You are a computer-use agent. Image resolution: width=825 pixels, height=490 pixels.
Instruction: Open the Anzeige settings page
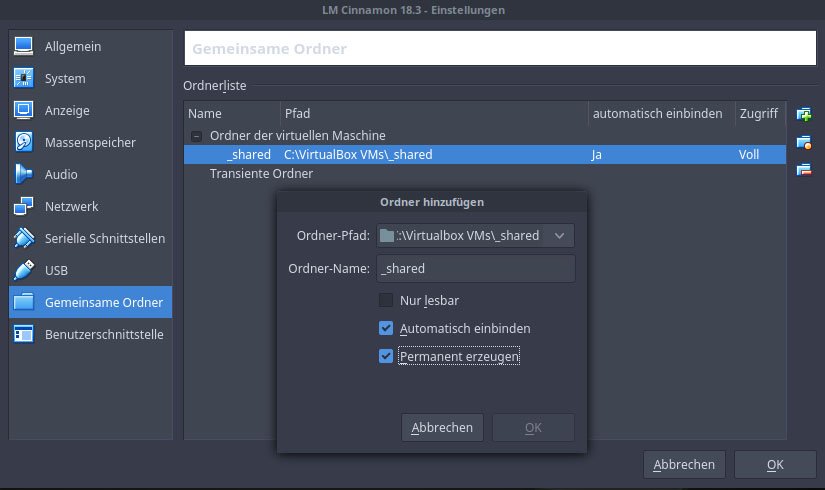(90, 111)
